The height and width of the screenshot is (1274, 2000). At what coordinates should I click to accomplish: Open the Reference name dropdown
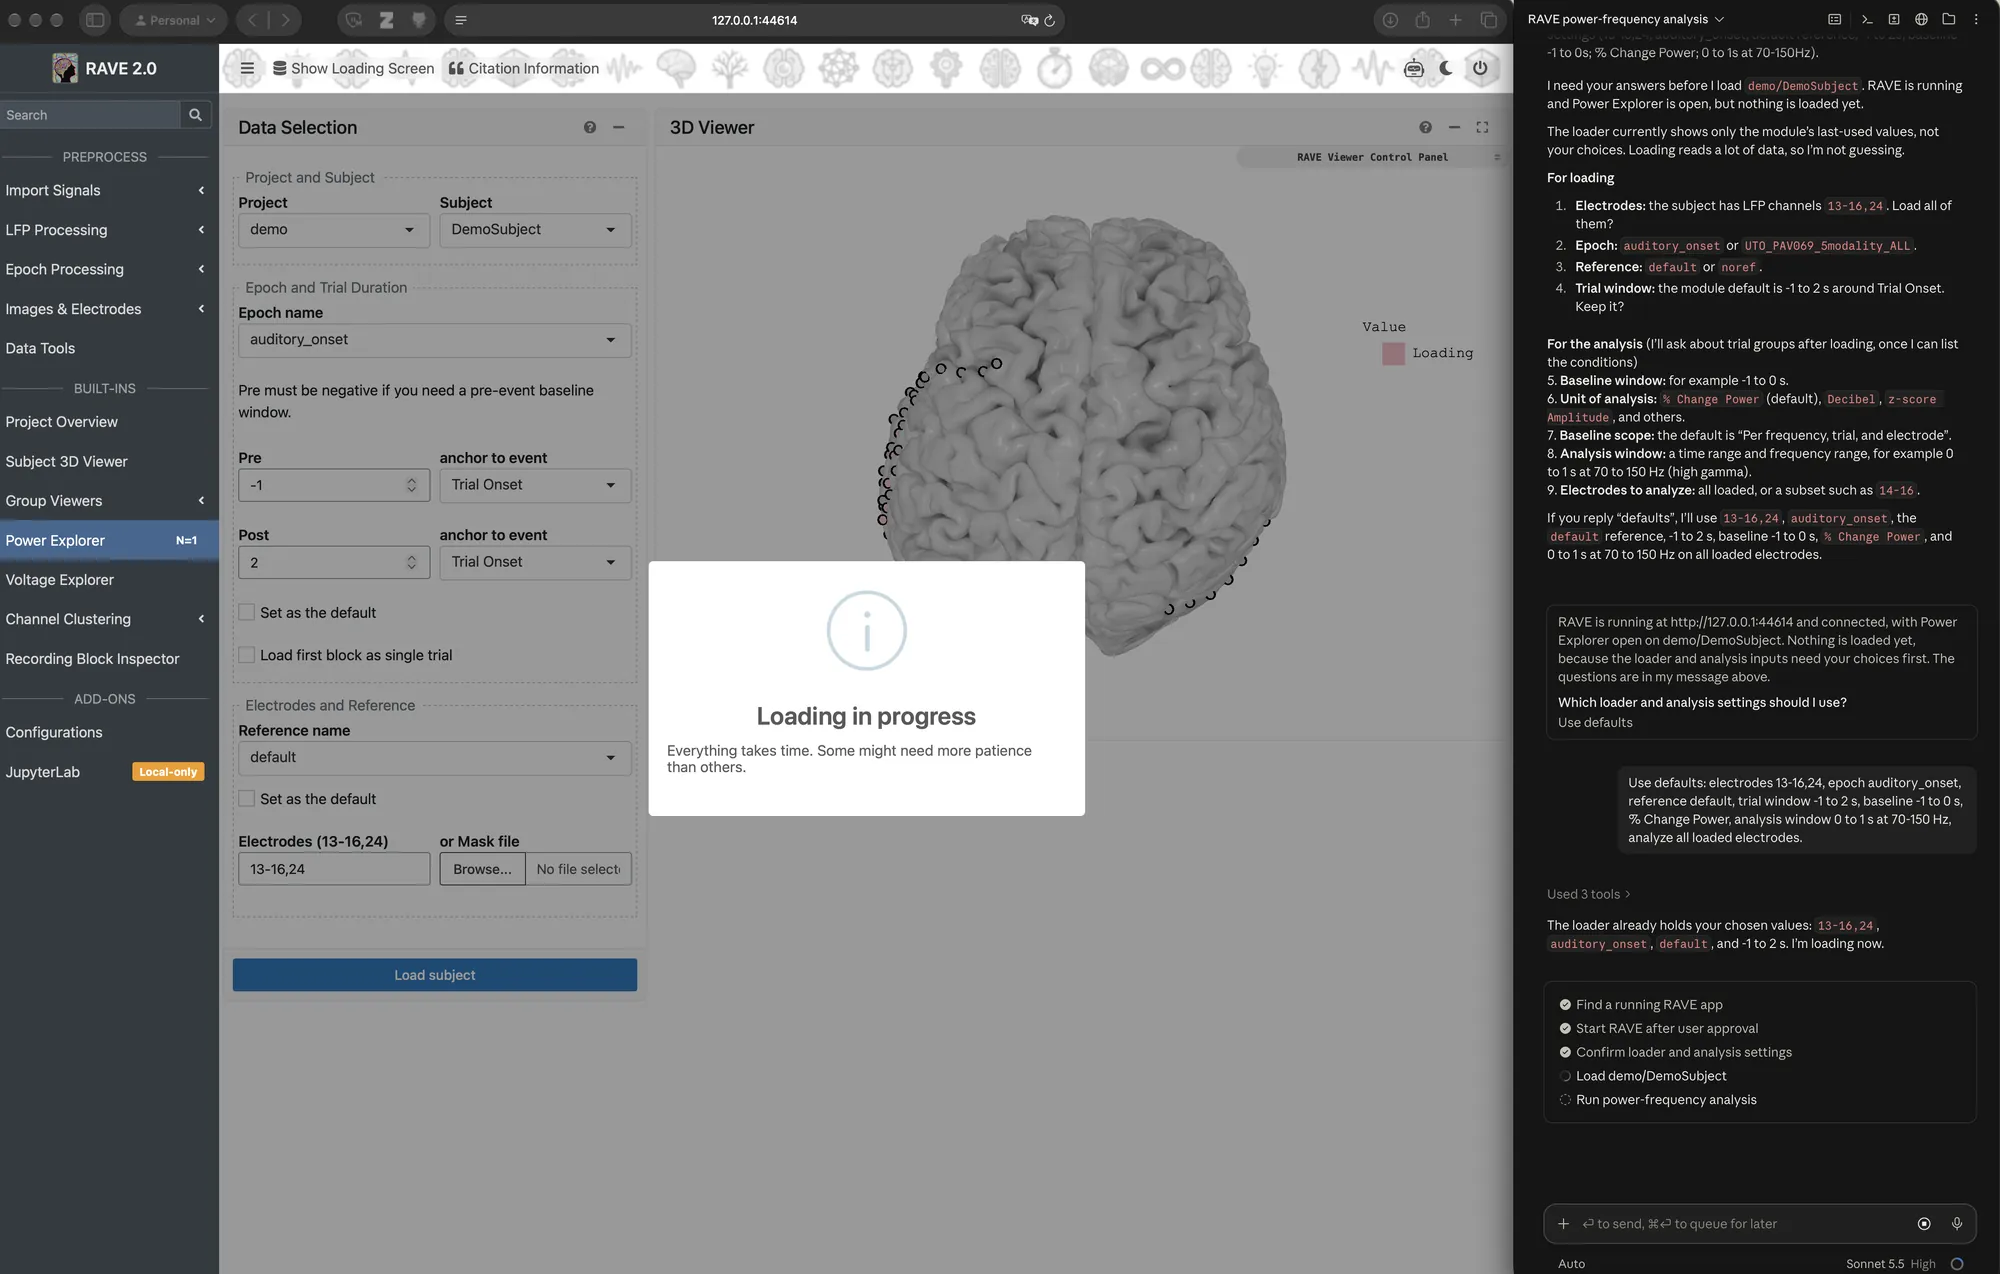click(x=434, y=758)
